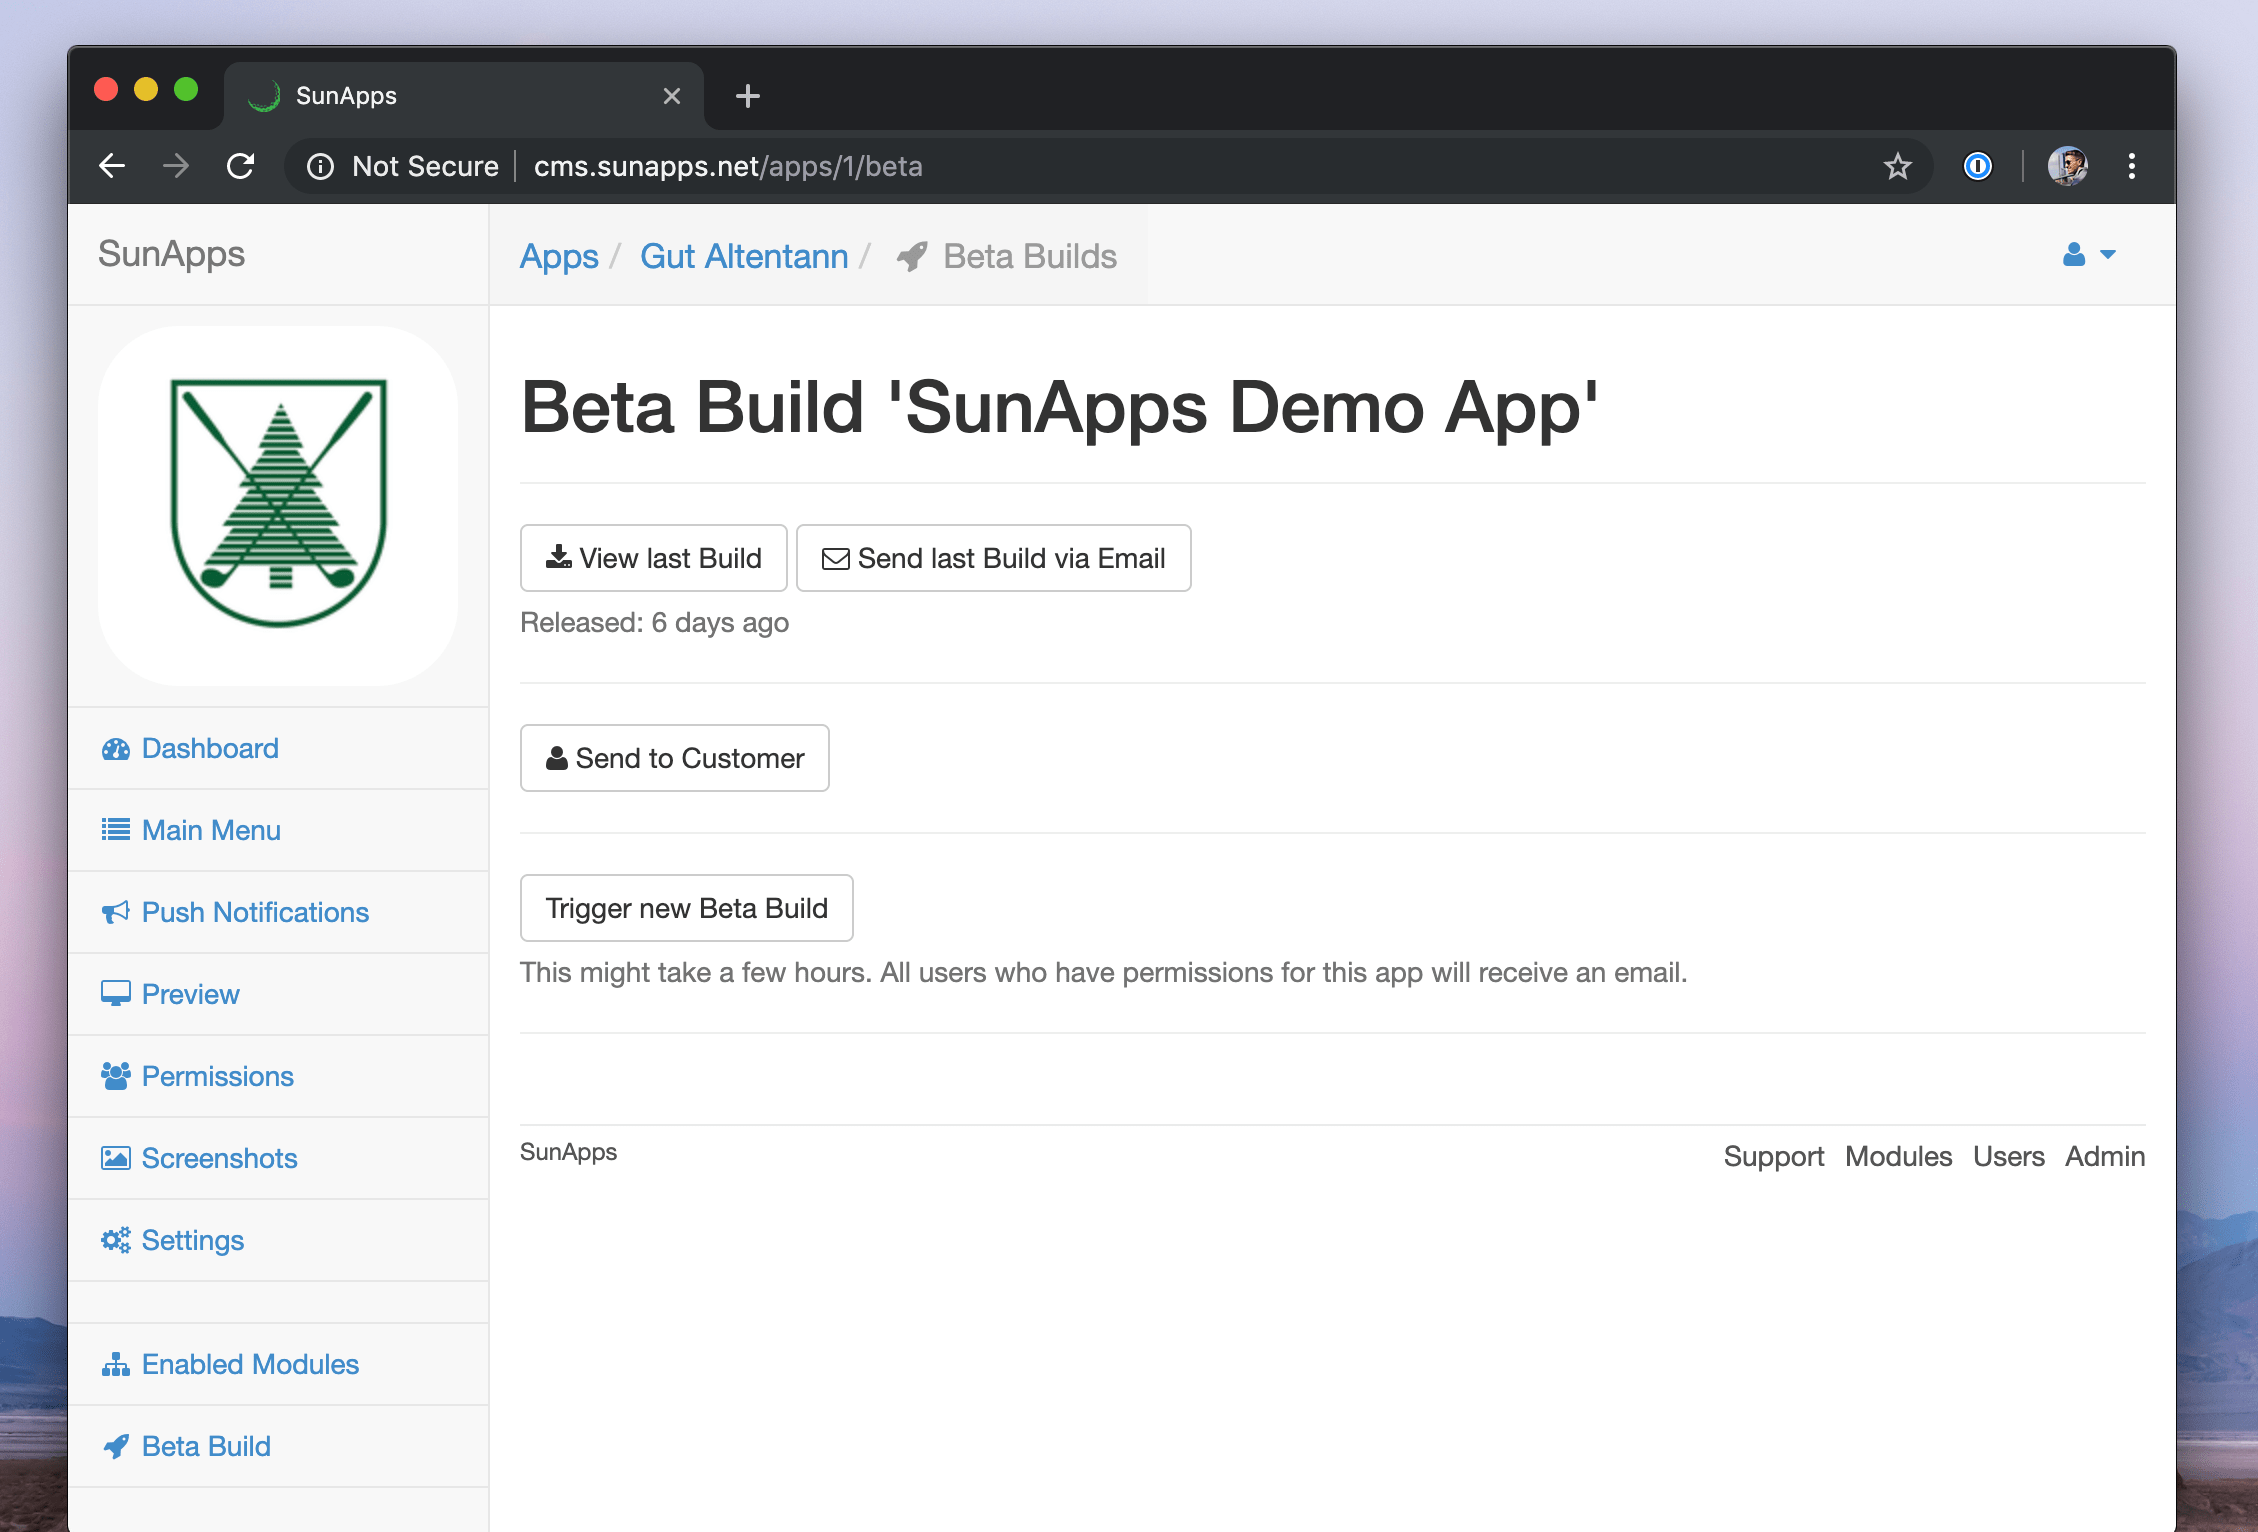Viewport: 2258px width, 1532px height.
Task: Click the Gut Altentann app logo thumbnail
Action: (278, 505)
